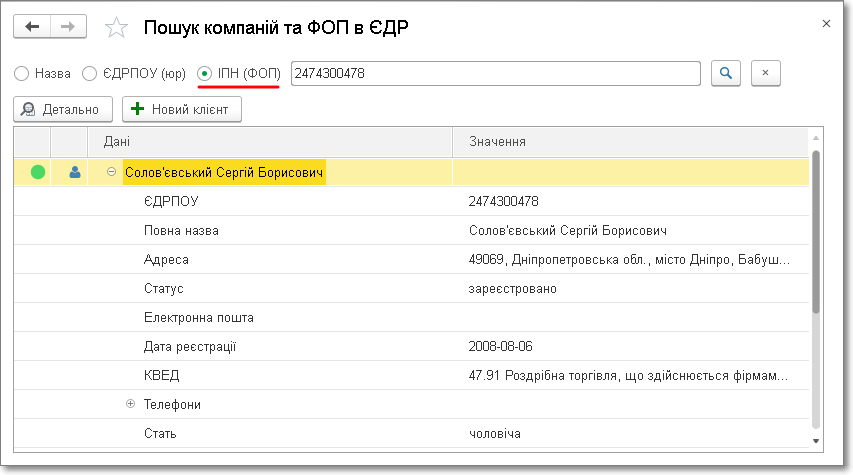
Task: Open the Детально details button
Action: [x=63, y=109]
